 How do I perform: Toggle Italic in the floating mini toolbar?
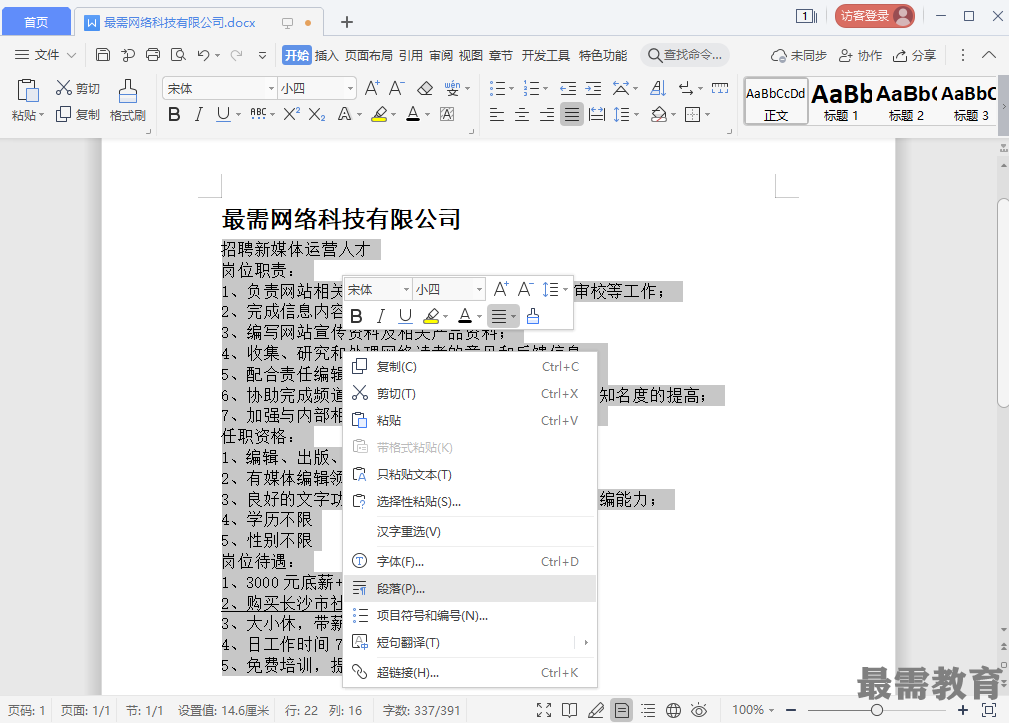[x=381, y=316]
